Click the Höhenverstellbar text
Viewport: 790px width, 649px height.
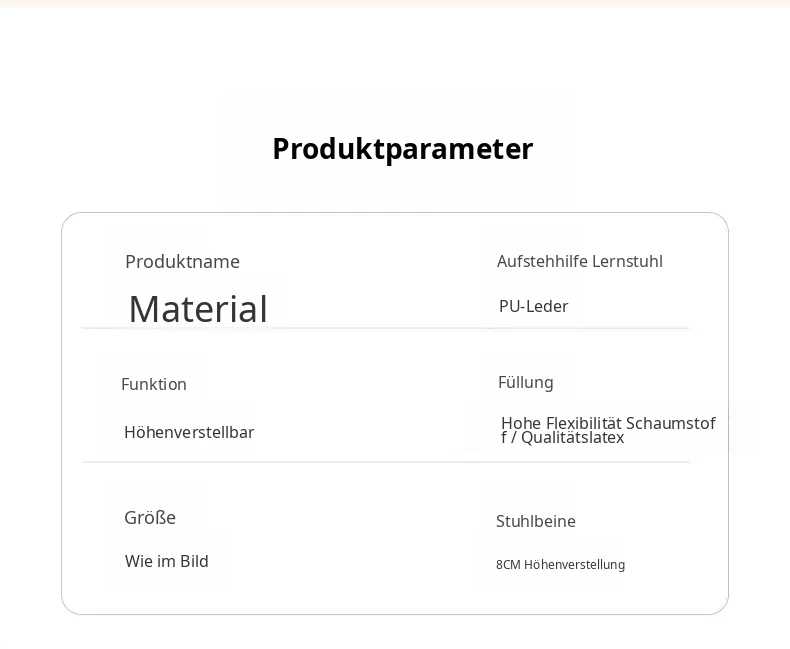pos(189,432)
